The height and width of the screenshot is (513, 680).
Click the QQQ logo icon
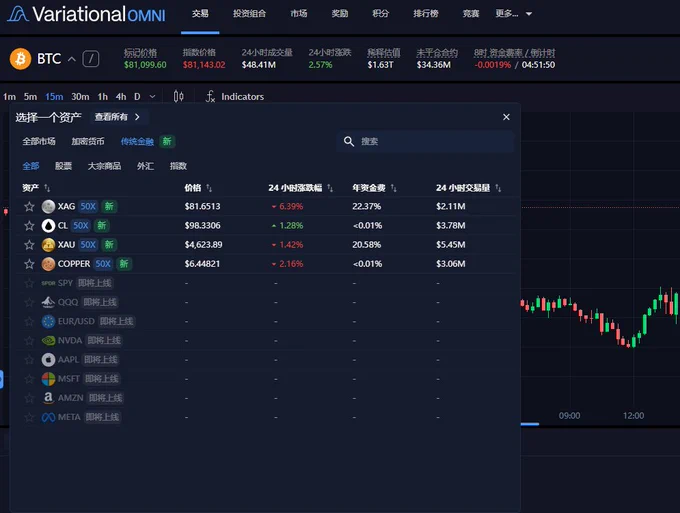pos(48,302)
